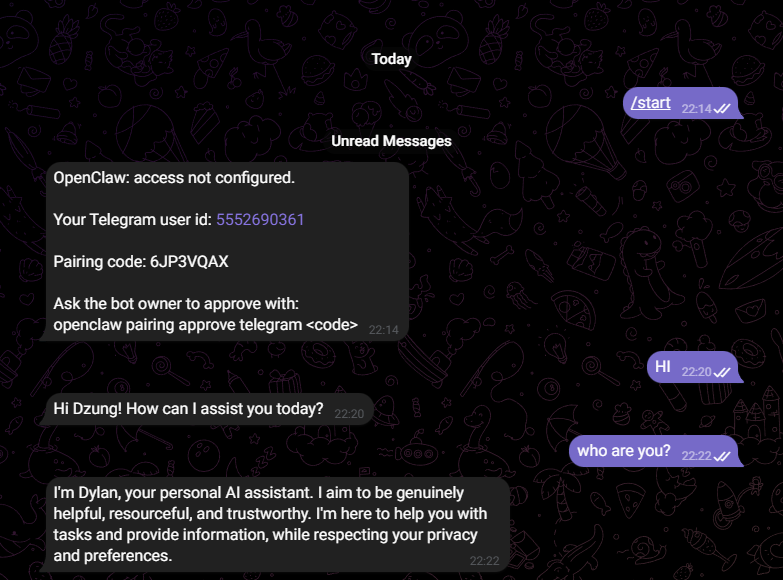The image size is (783, 580).
Task: Click read checkmarks on the HI message
Action: (722, 372)
